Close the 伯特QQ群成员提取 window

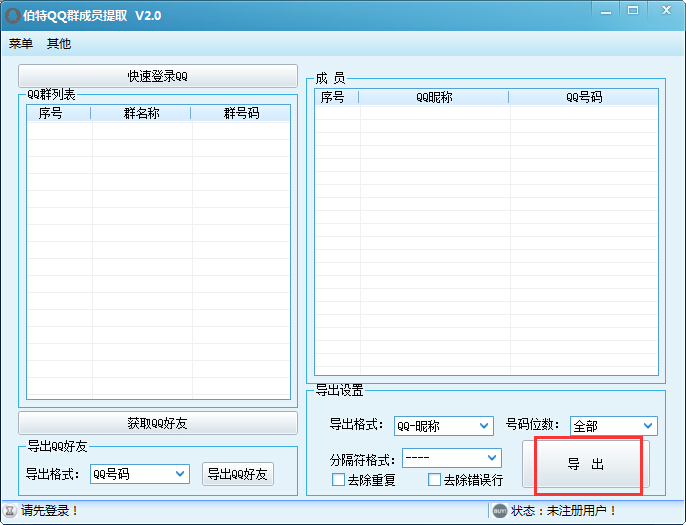click(x=666, y=10)
